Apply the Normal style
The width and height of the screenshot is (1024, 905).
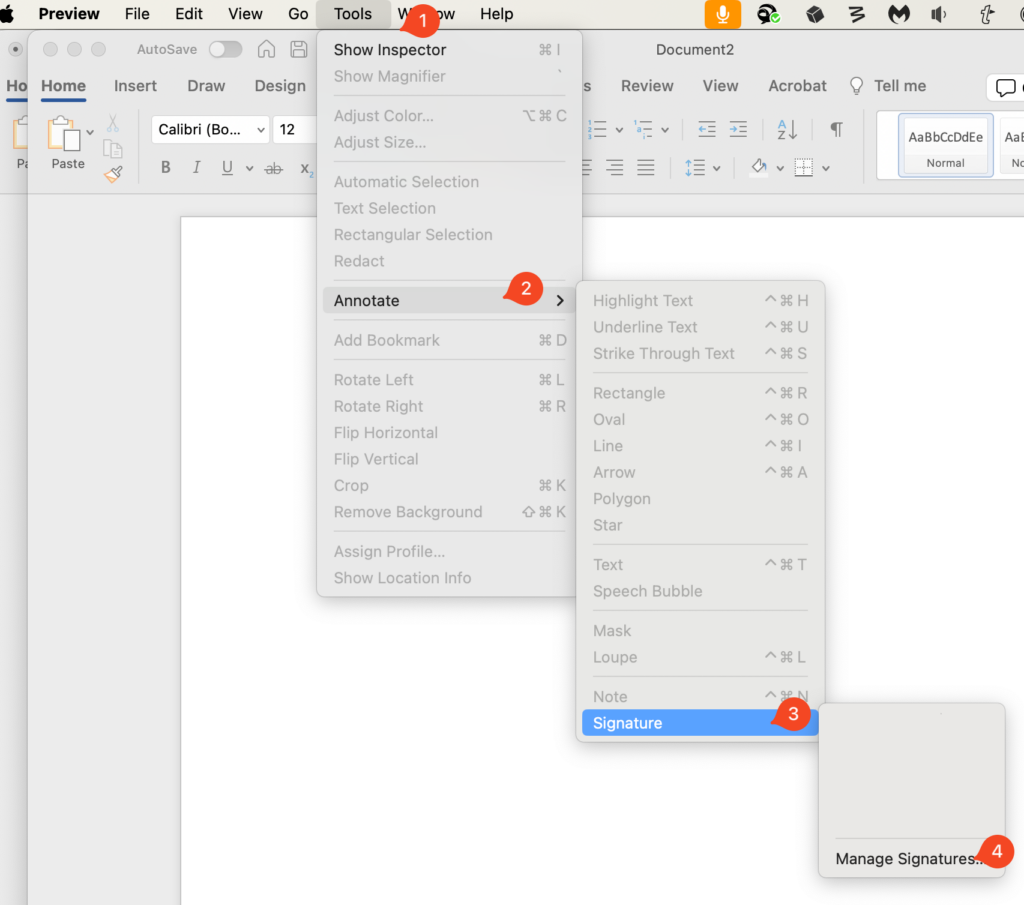(944, 145)
